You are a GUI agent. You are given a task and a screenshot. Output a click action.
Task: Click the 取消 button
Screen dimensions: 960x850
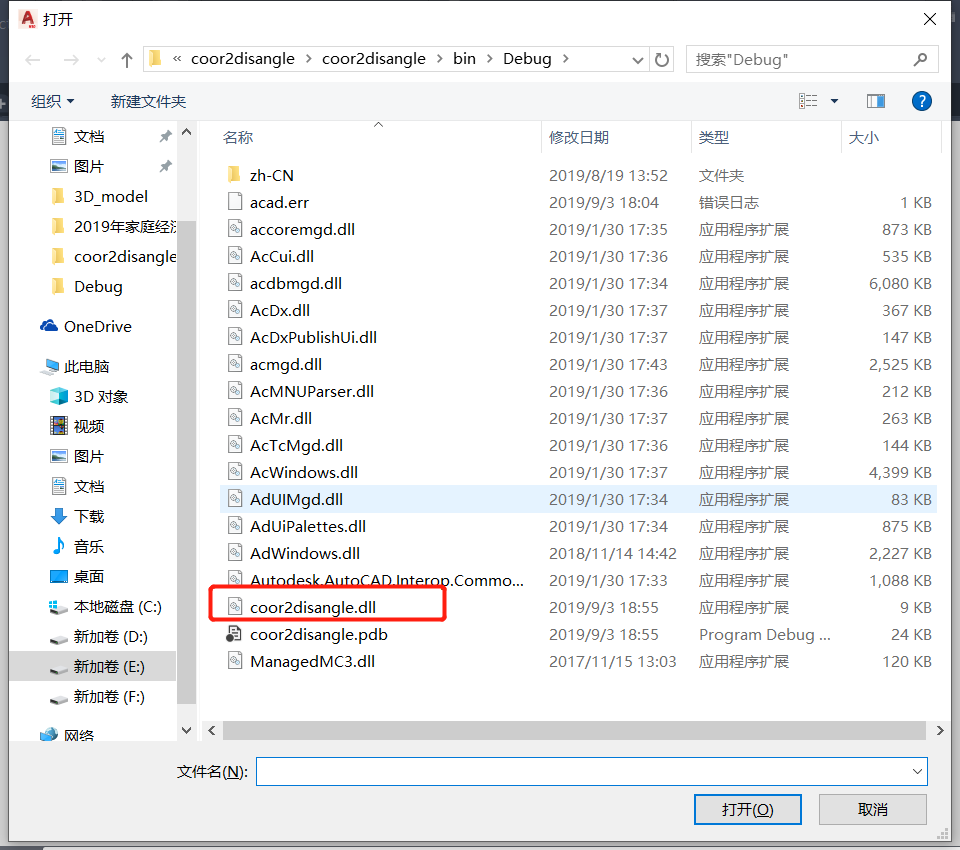click(872, 809)
